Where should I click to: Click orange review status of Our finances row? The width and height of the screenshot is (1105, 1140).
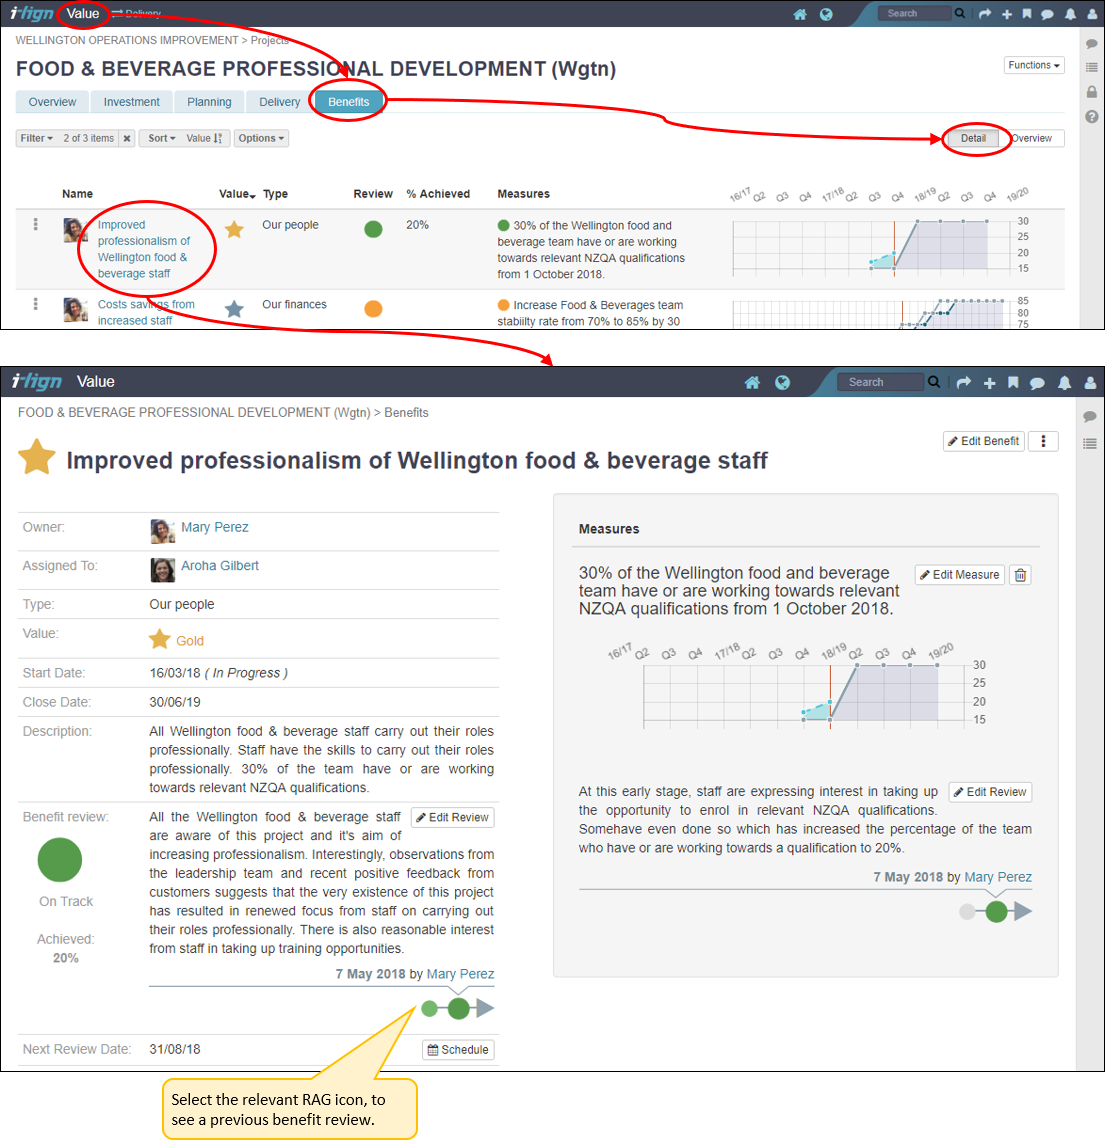click(x=373, y=308)
